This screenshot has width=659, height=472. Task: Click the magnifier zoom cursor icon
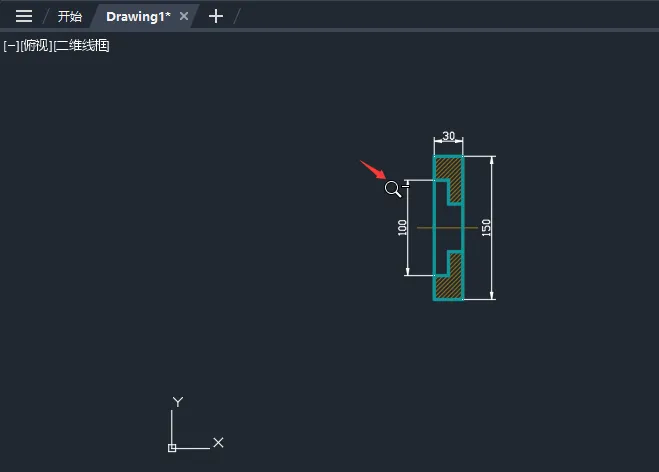pyautogui.click(x=393, y=189)
